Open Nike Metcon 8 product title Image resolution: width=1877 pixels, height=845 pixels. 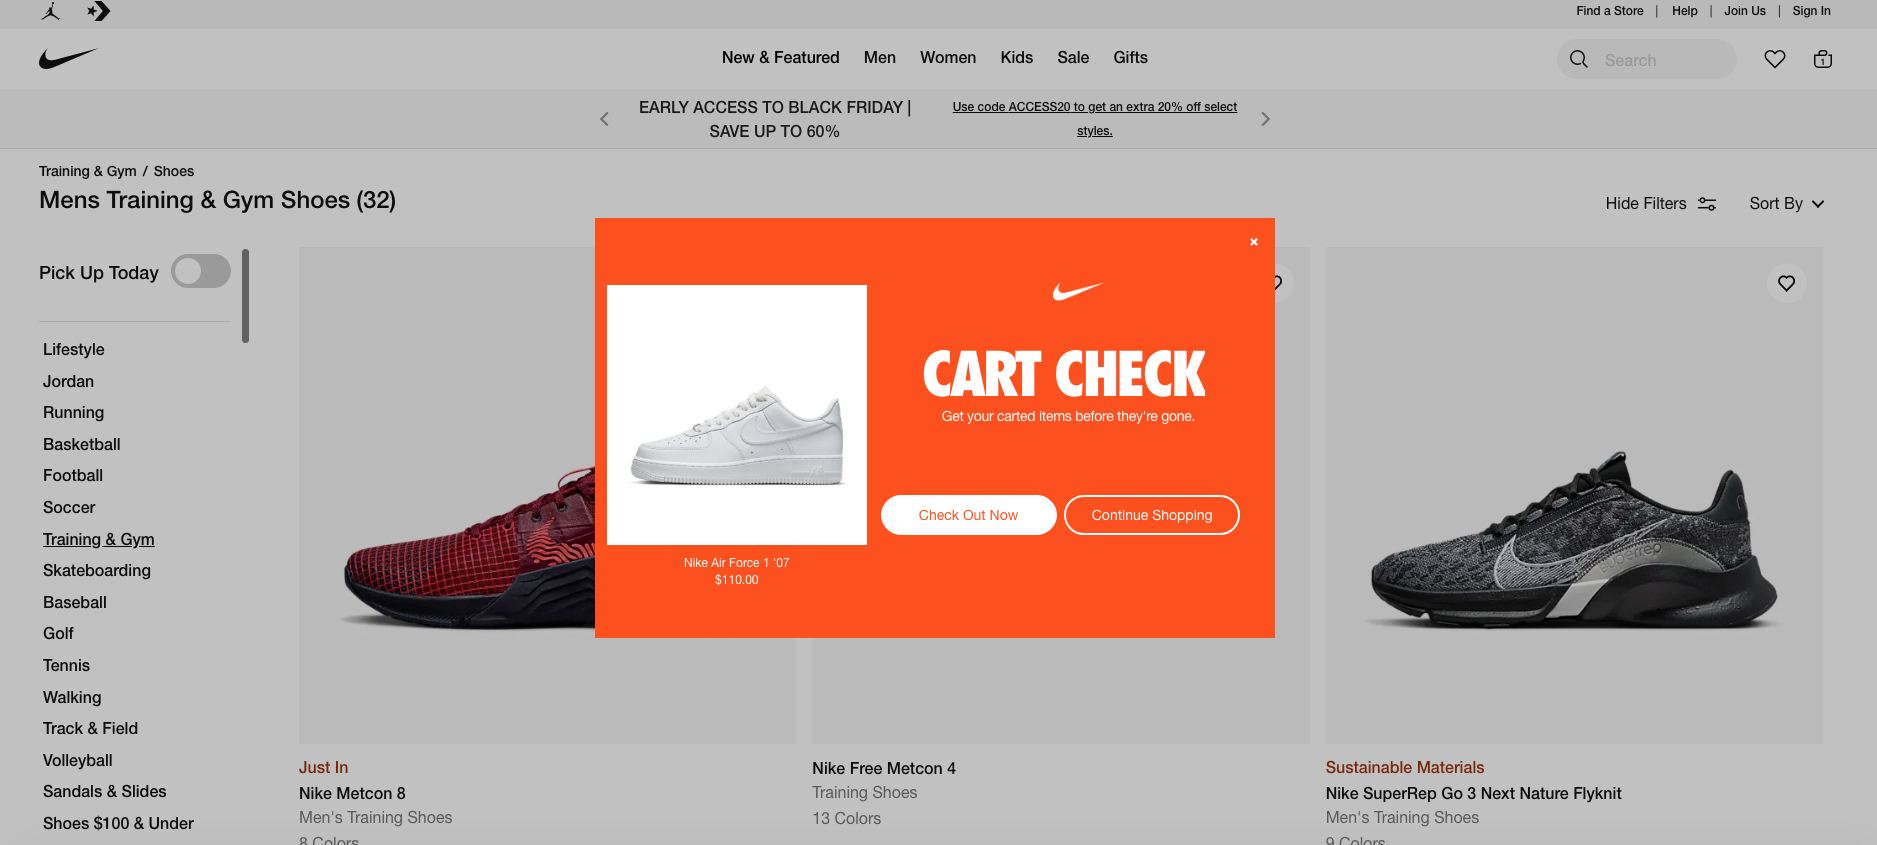pos(352,793)
